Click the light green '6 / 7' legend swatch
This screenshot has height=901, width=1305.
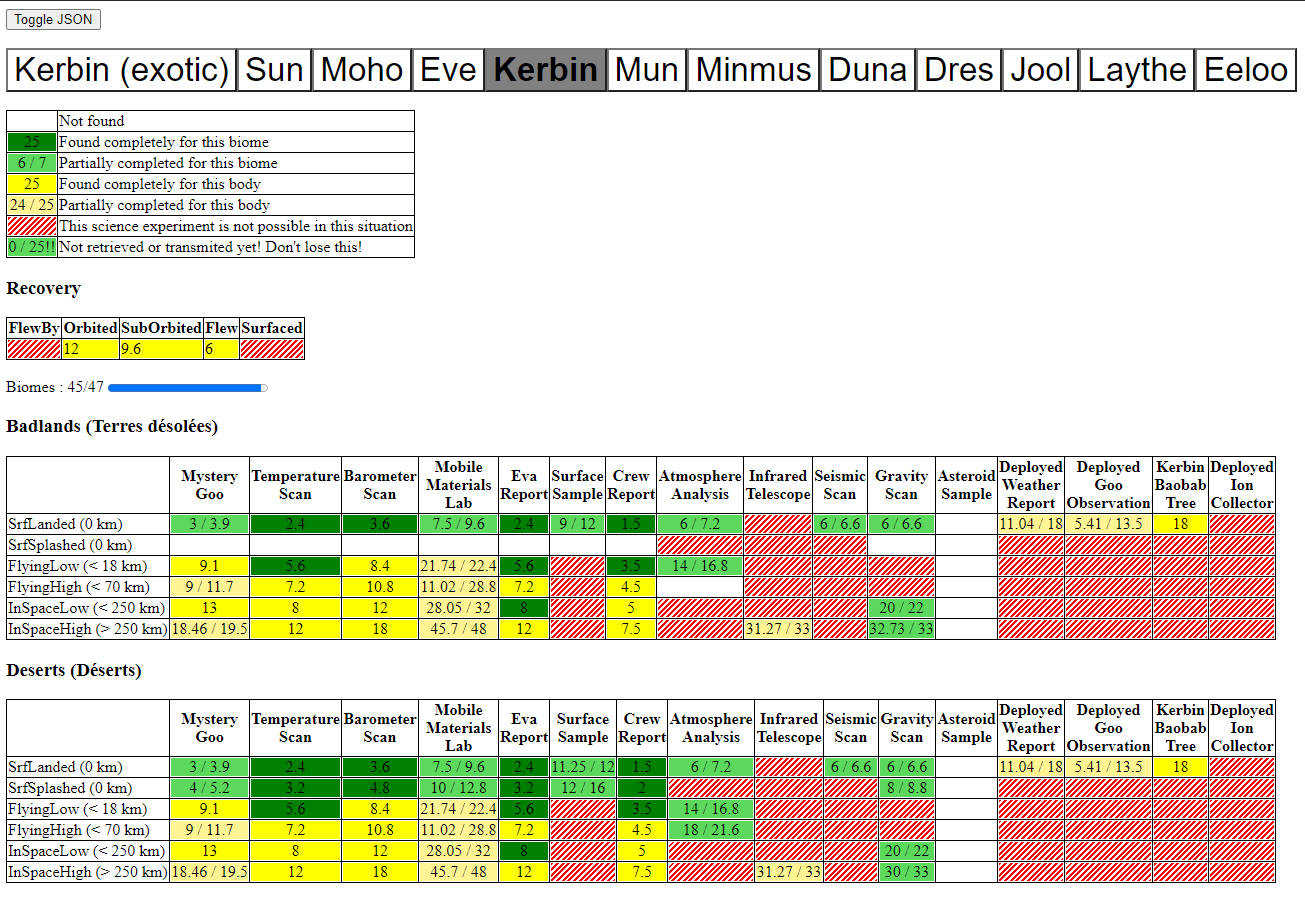32,163
